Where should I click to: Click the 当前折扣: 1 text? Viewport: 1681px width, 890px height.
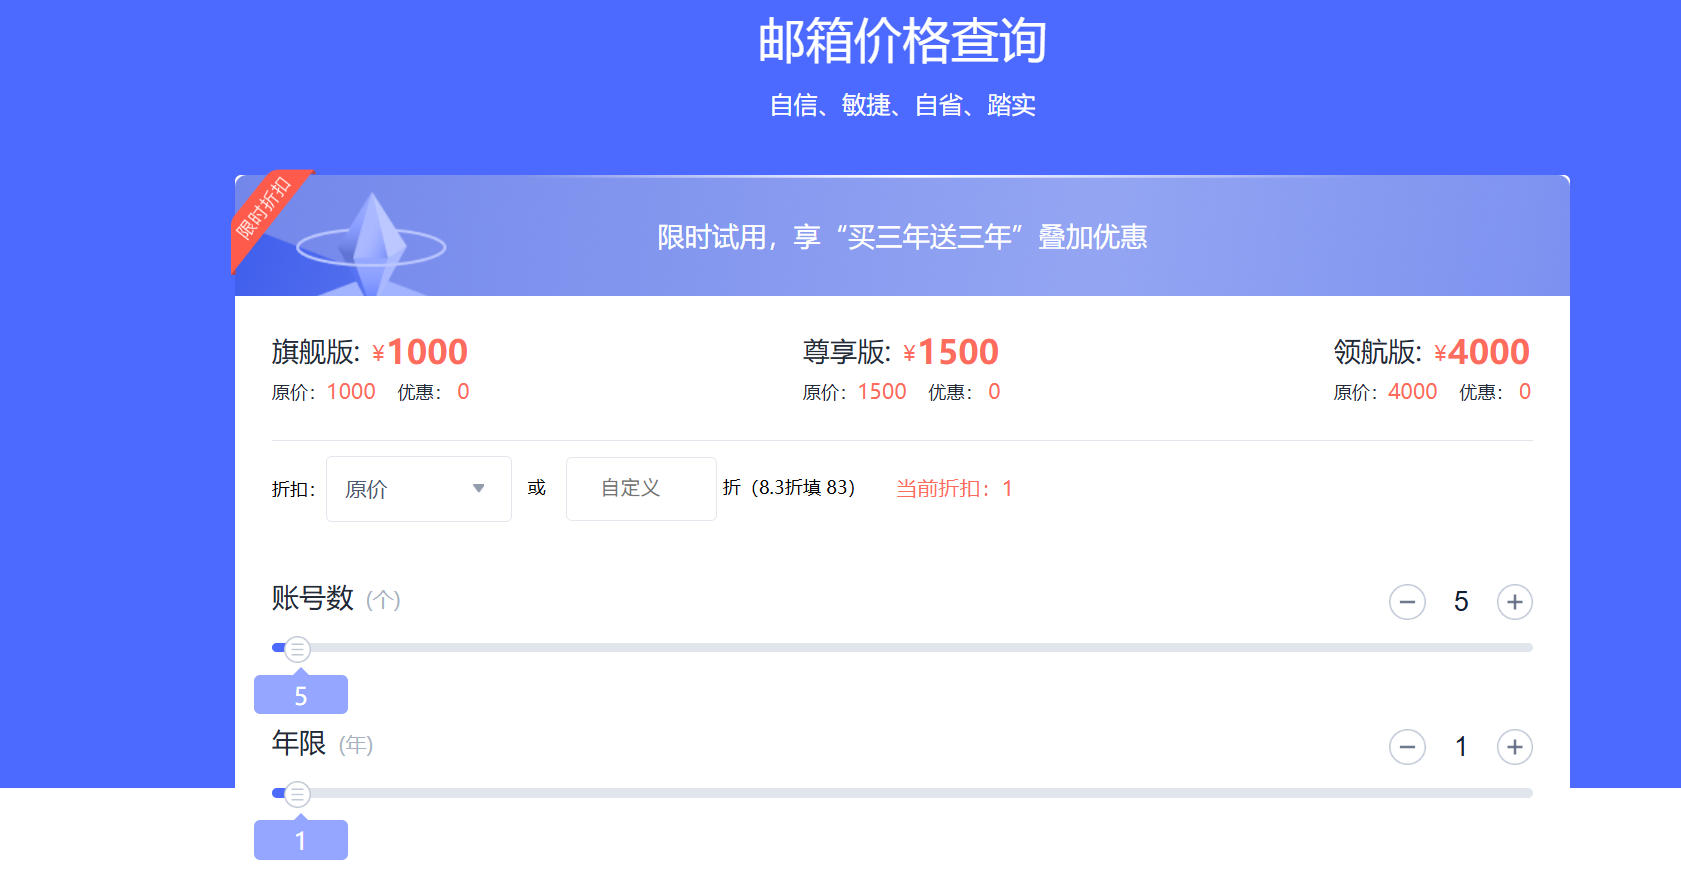point(954,489)
